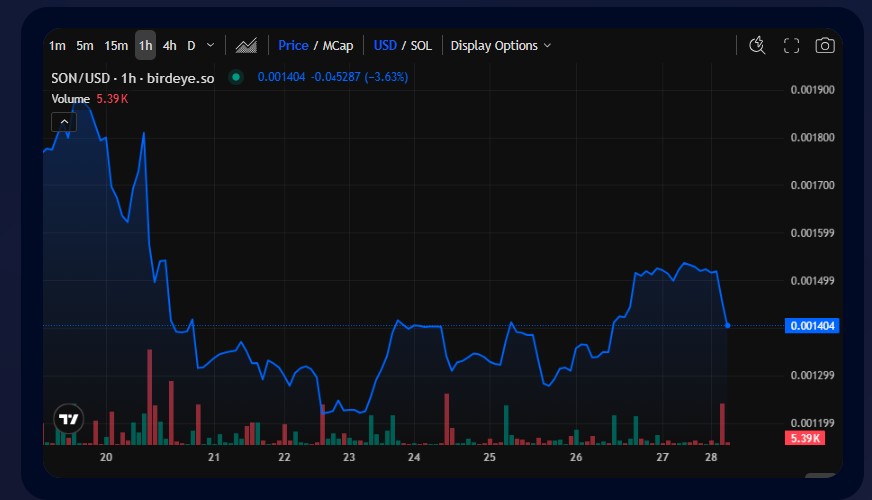
Task: Click the green market status dot
Action: 236,76
